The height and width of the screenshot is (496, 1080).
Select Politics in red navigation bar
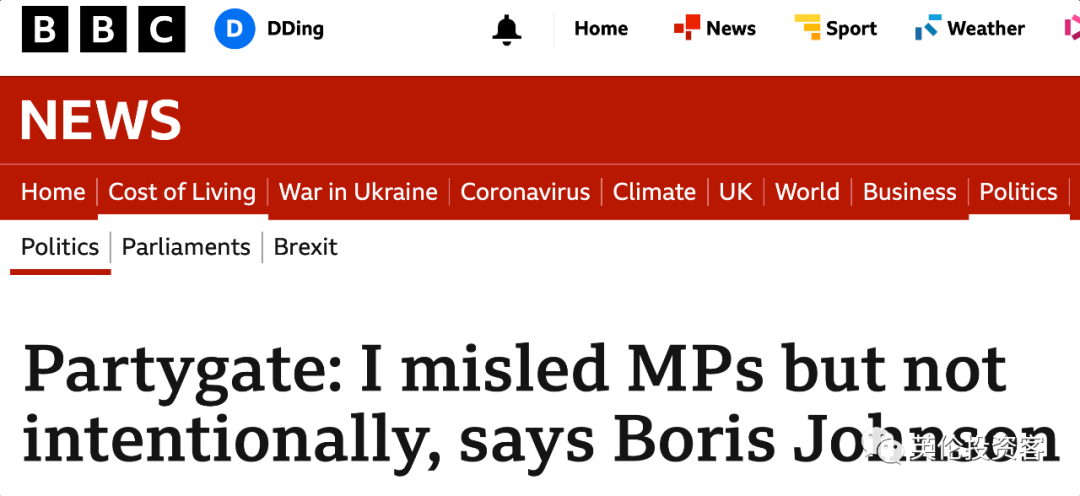pyautogui.click(x=1018, y=192)
